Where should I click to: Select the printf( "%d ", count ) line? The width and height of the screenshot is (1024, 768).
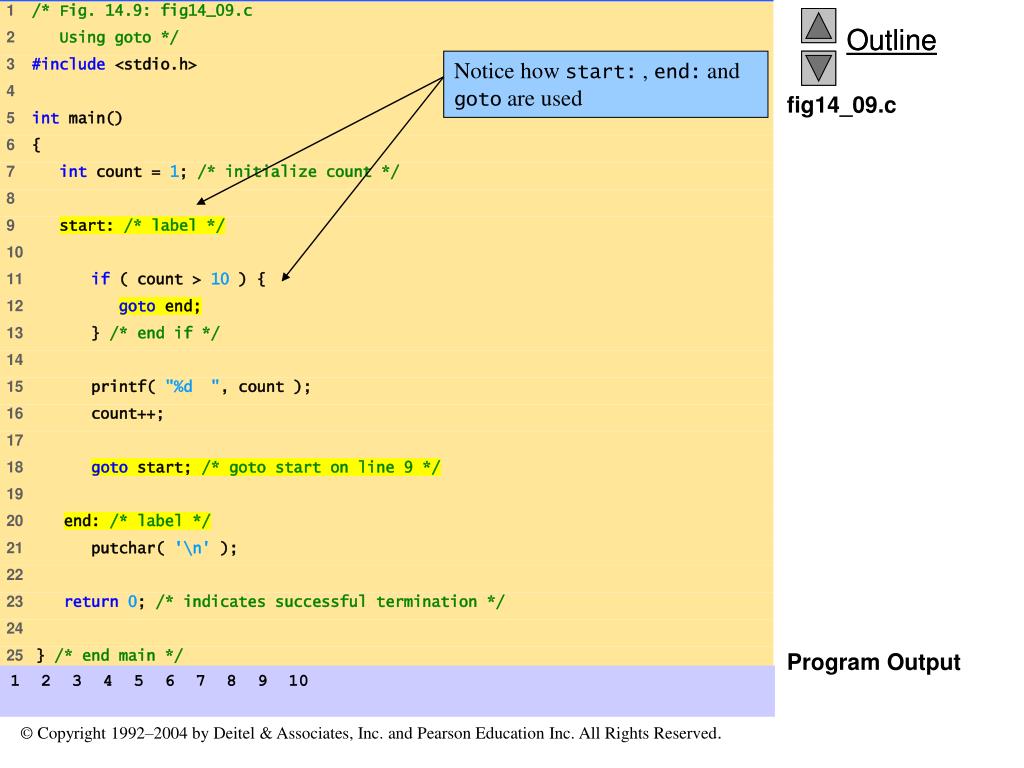click(x=200, y=387)
